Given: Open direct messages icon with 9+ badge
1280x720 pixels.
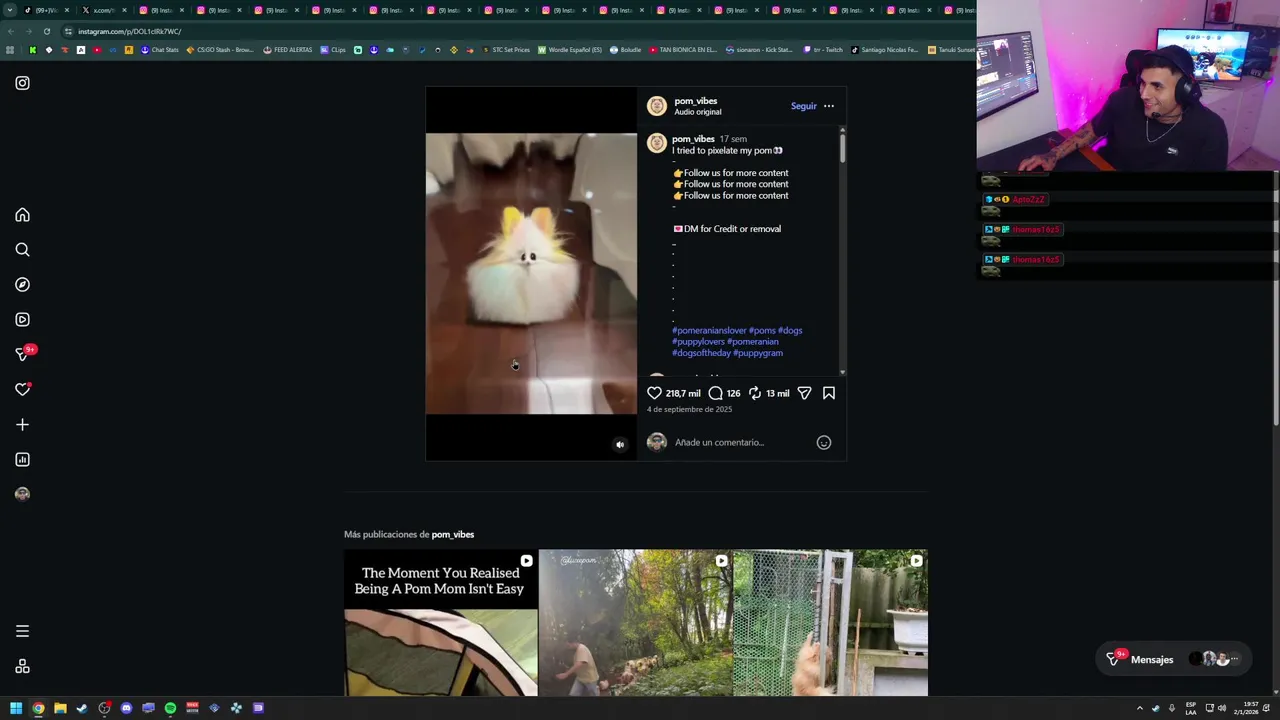Looking at the screenshot, I should point(22,354).
